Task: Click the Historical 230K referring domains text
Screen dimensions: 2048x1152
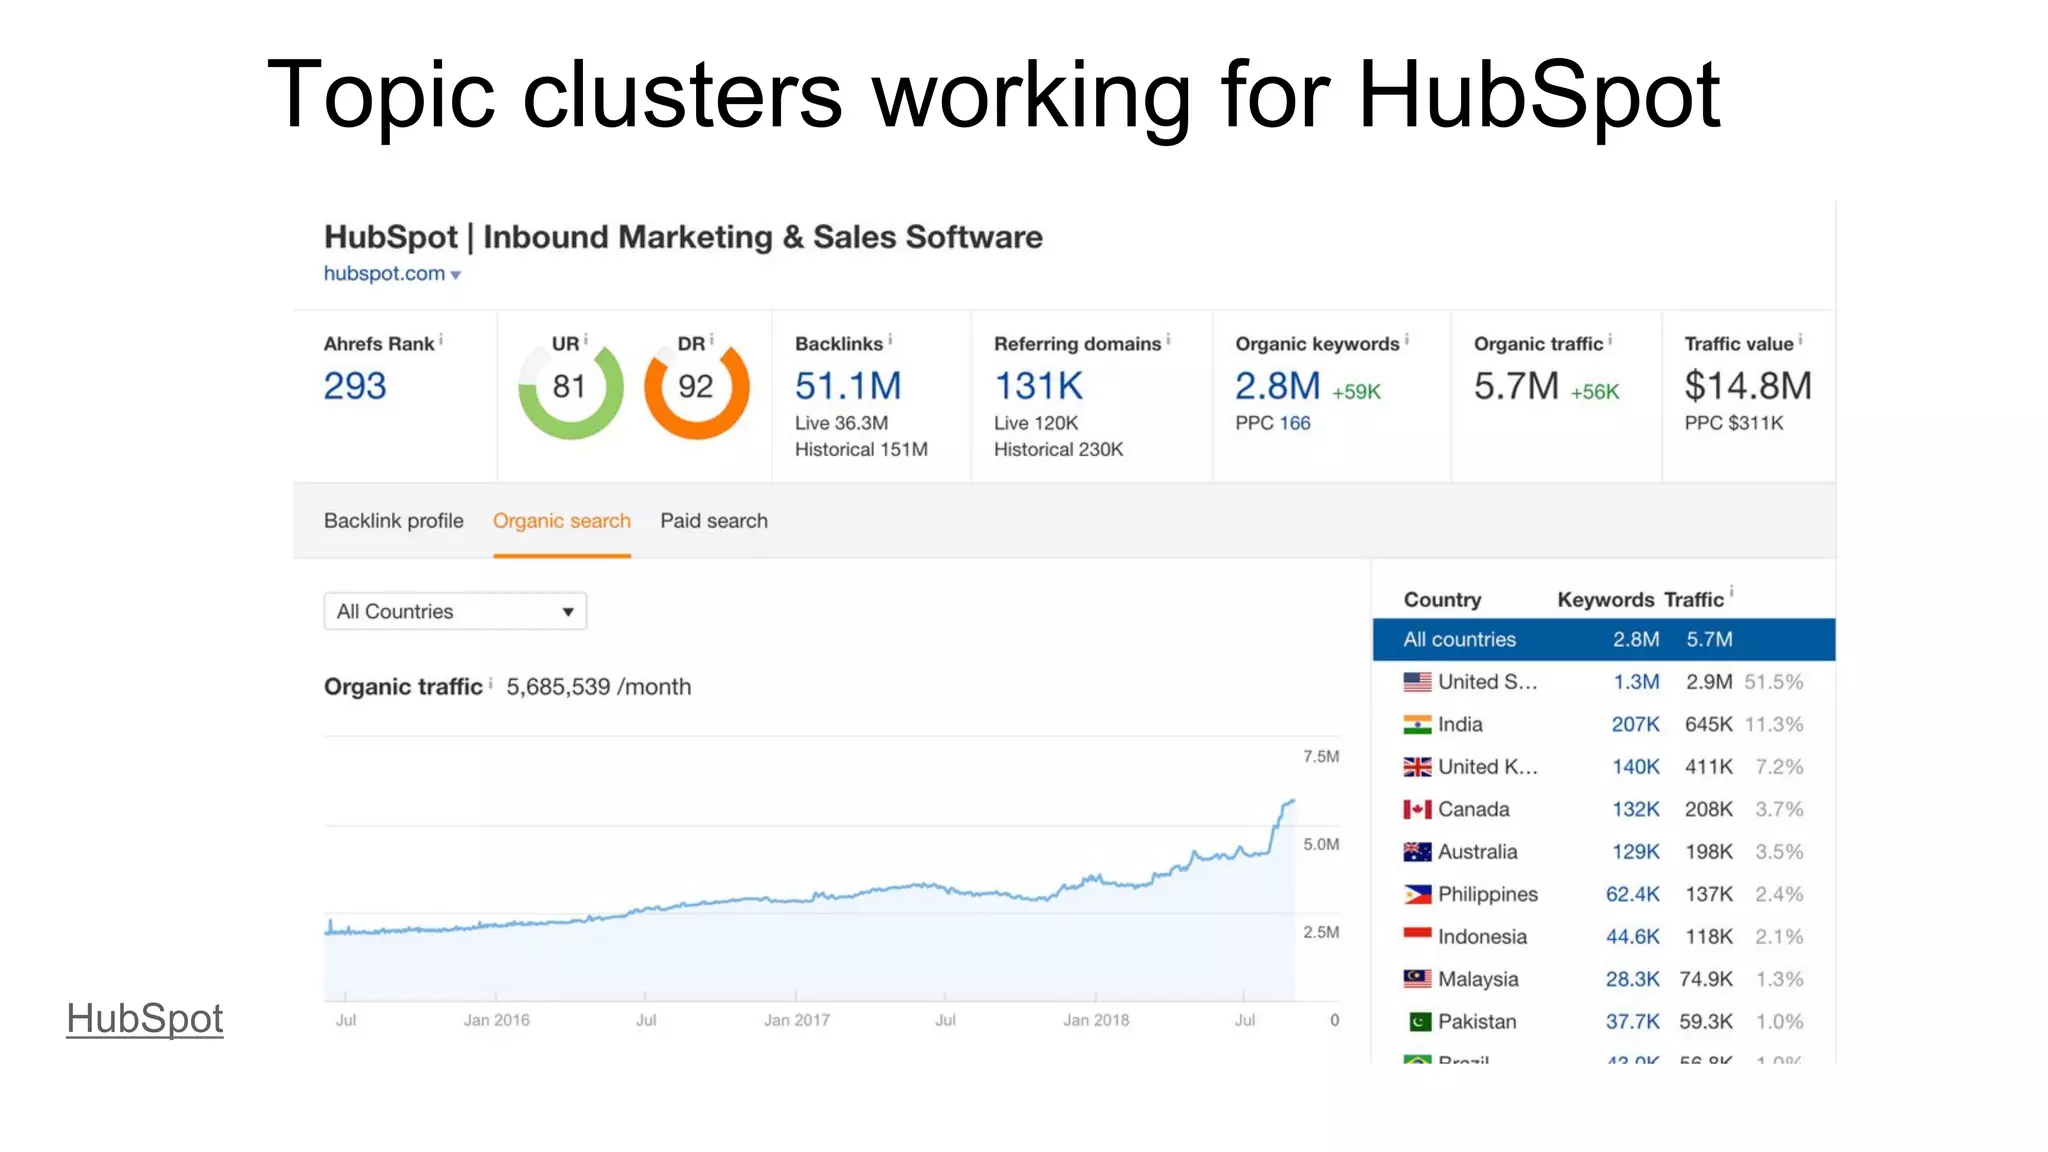Action: pos(1058,450)
